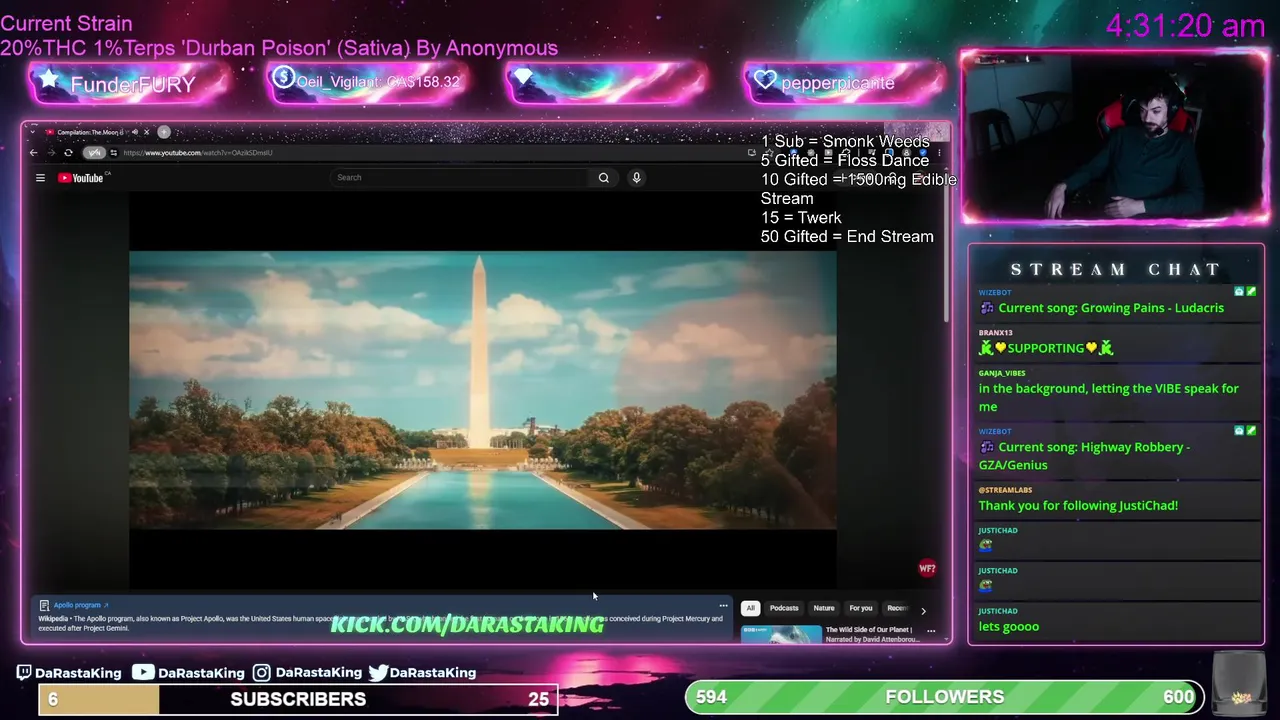The height and width of the screenshot is (720, 1280).
Task: Play the Washington Monument video
Action: pos(482,390)
